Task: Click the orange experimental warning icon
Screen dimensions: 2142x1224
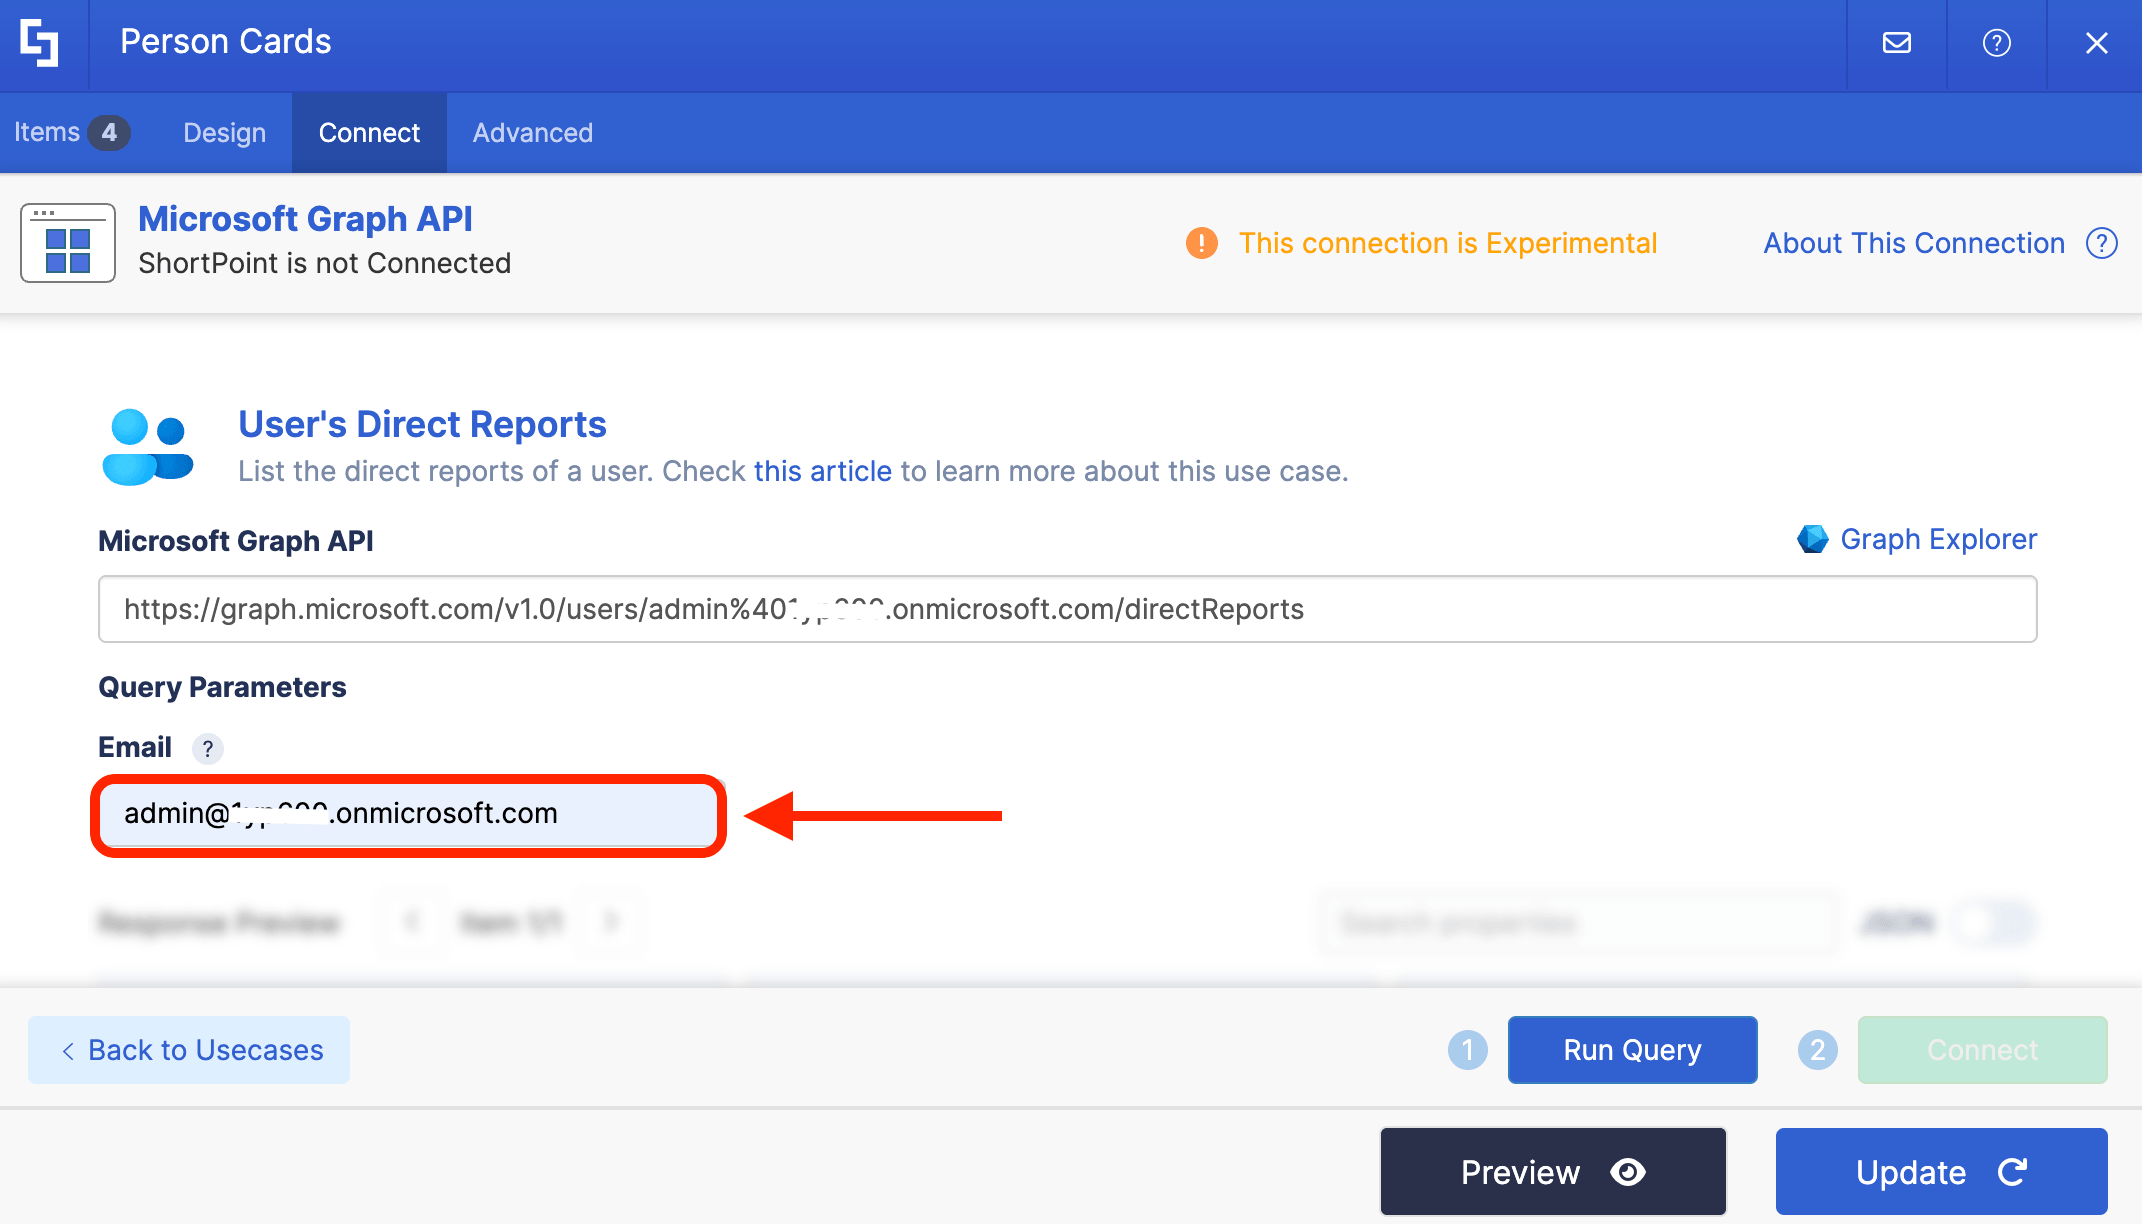Action: pyautogui.click(x=1201, y=243)
